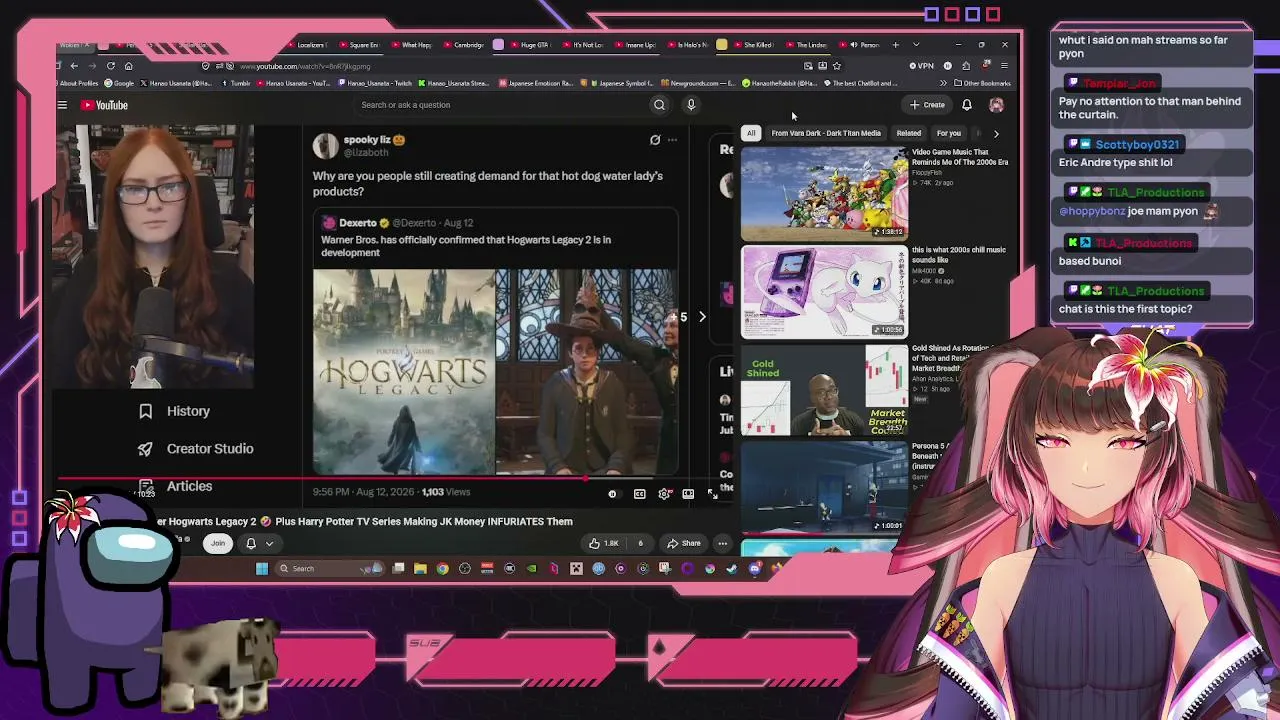1280x720 pixels.
Task: Show hidden bookmarks with the chevron
Action: pos(943,83)
